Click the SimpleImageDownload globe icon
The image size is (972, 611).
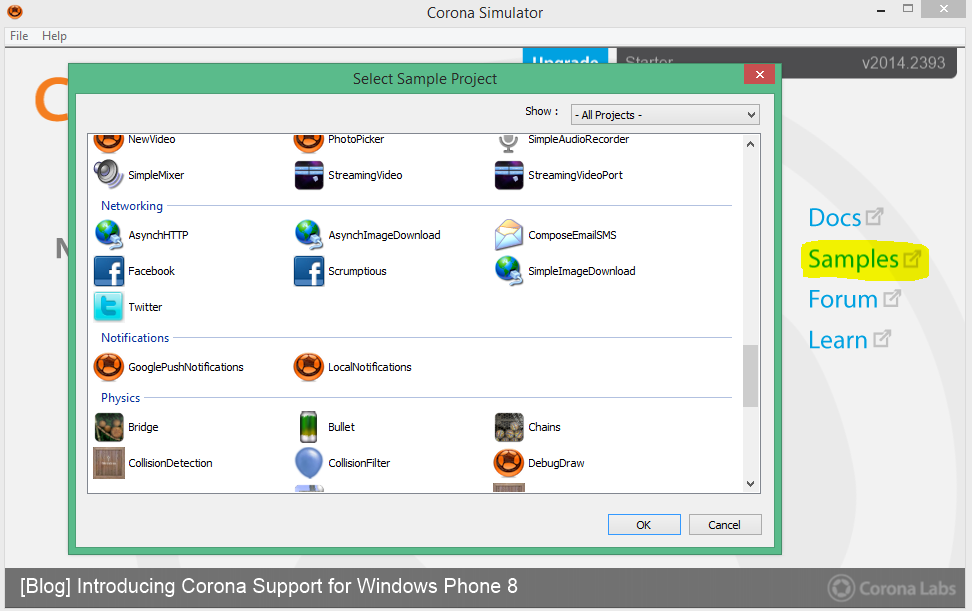[509, 271]
